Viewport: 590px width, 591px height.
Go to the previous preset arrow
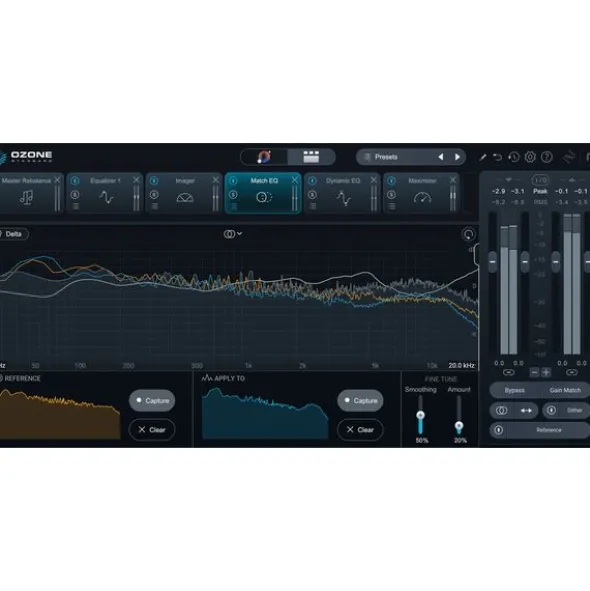click(x=440, y=157)
